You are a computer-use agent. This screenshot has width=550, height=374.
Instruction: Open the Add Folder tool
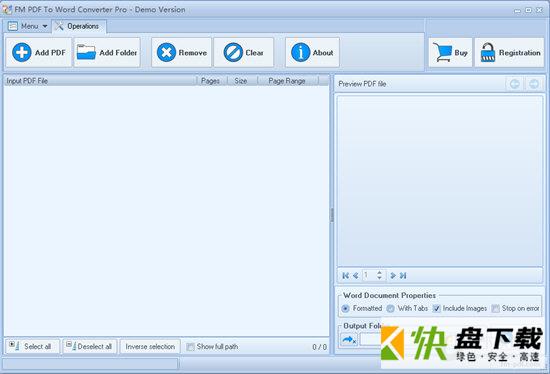[x=107, y=53]
